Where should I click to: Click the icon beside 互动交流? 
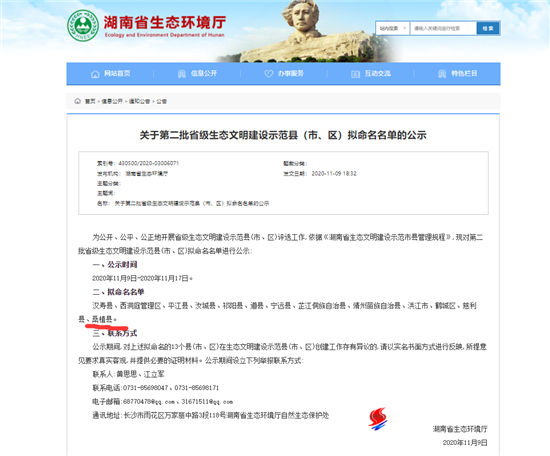coord(355,74)
